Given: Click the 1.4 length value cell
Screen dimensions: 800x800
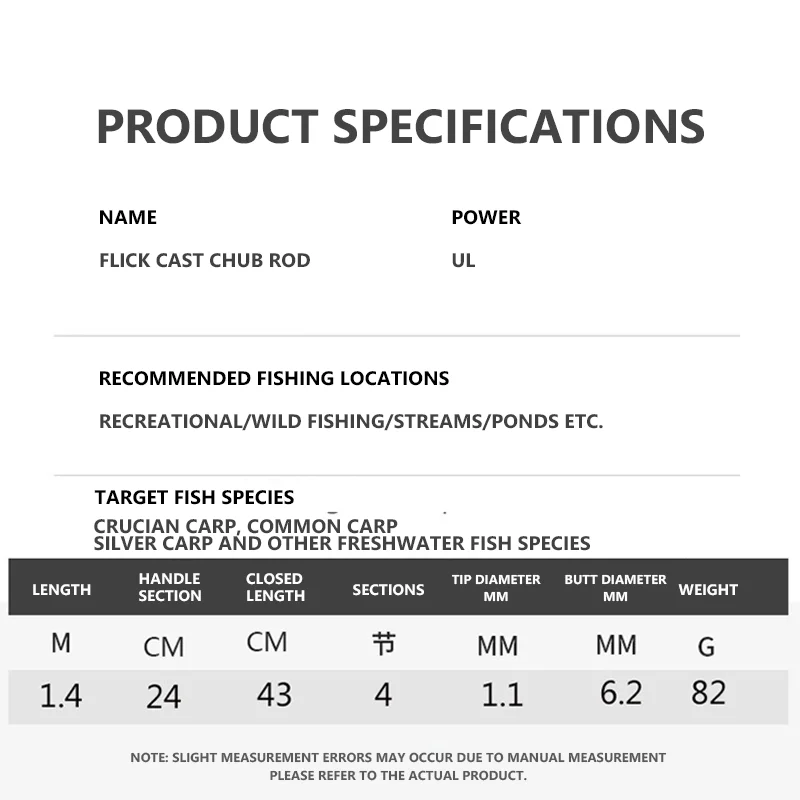Looking at the screenshot, I should pos(61,694).
